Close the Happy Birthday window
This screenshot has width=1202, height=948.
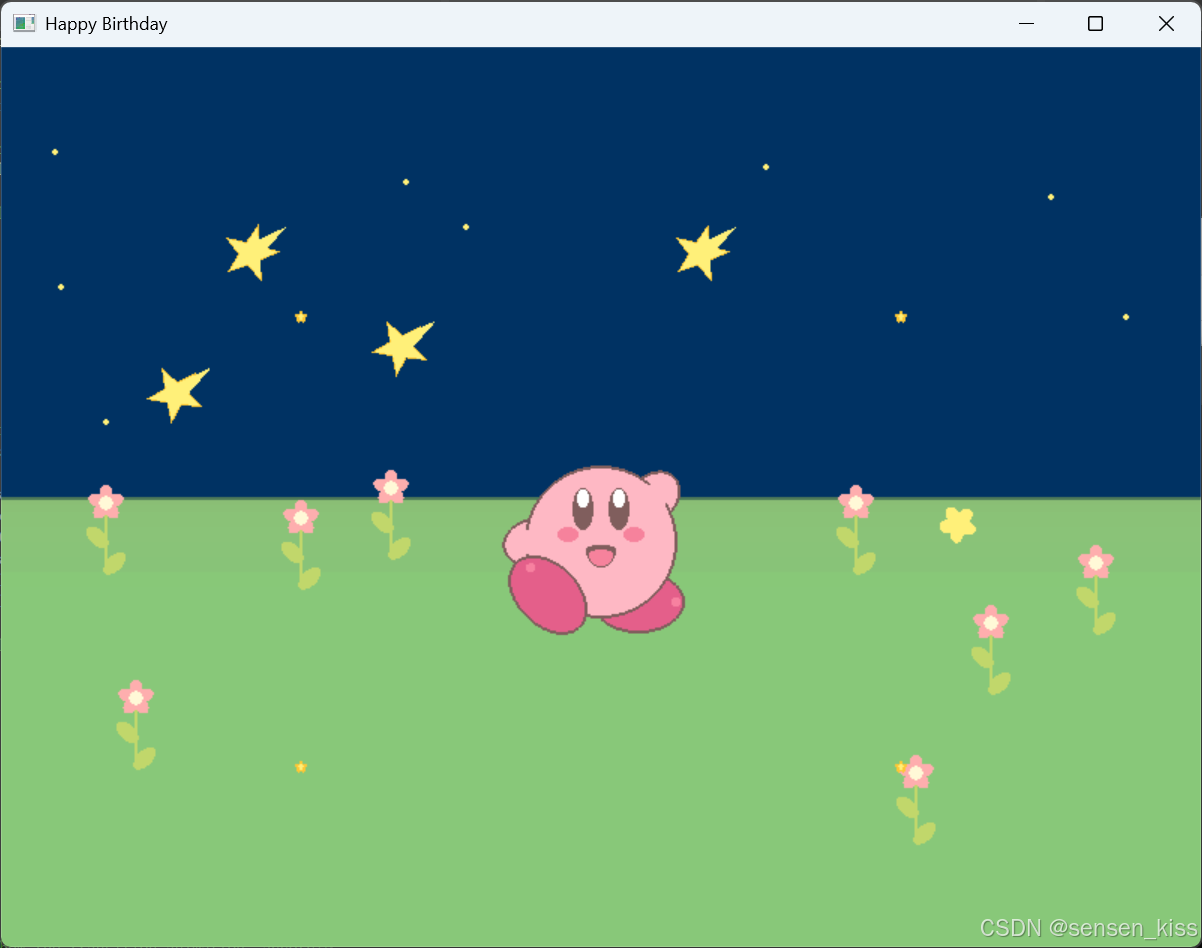pyautogui.click(x=1166, y=24)
